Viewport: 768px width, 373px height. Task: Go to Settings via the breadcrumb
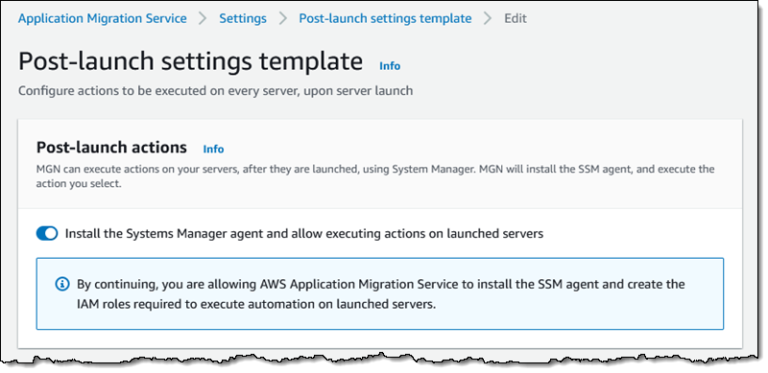click(x=243, y=19)
